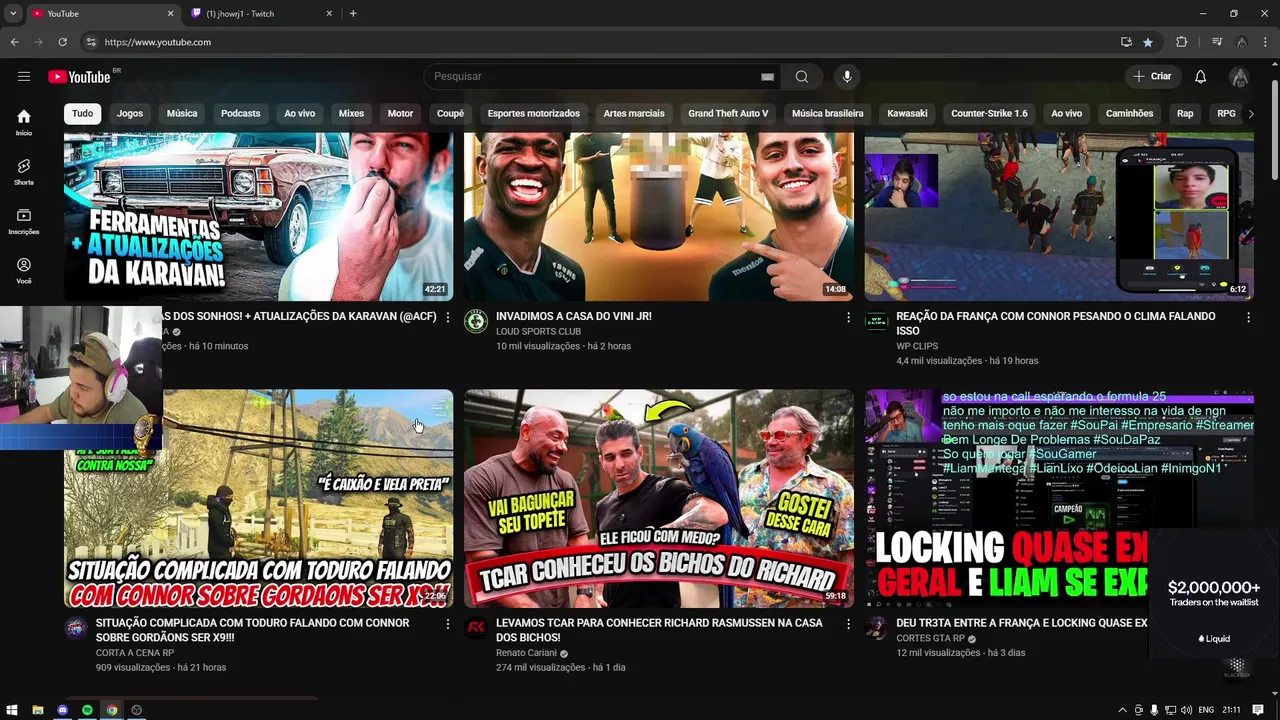Open Shorts from the left sidebar
The image size is (1280, 720).
(x=24, y=172)
